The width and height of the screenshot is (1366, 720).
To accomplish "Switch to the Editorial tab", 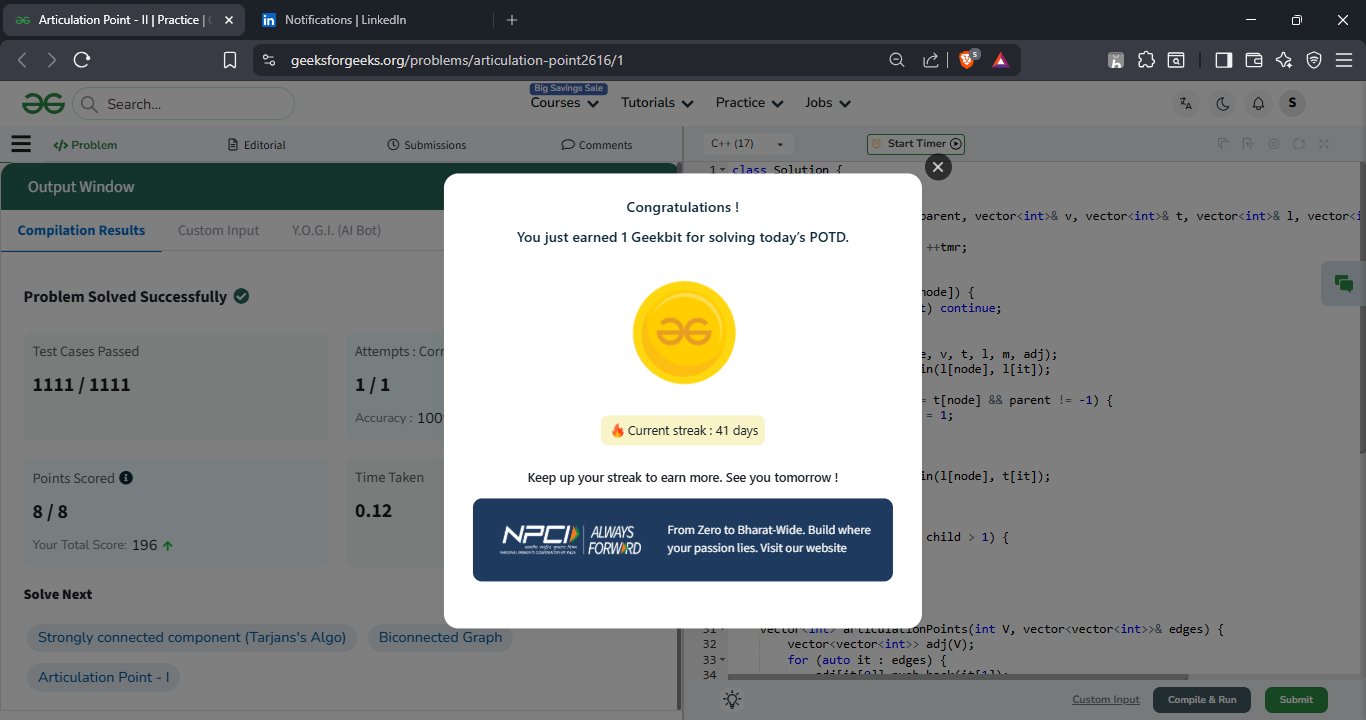I will coord(257,145).
